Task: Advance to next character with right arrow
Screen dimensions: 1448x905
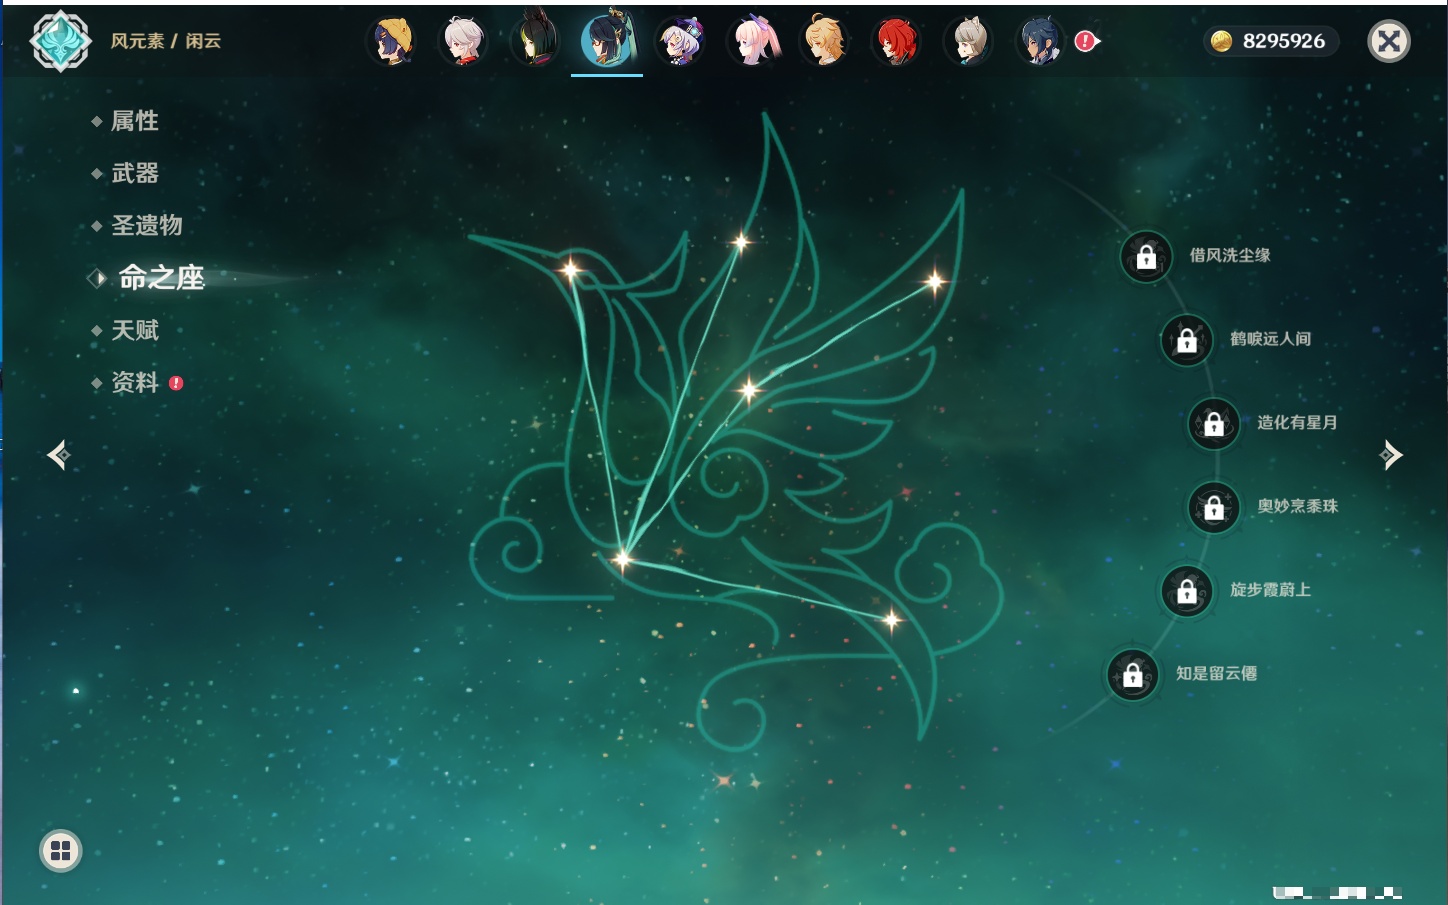Action: click(1391, 455)
